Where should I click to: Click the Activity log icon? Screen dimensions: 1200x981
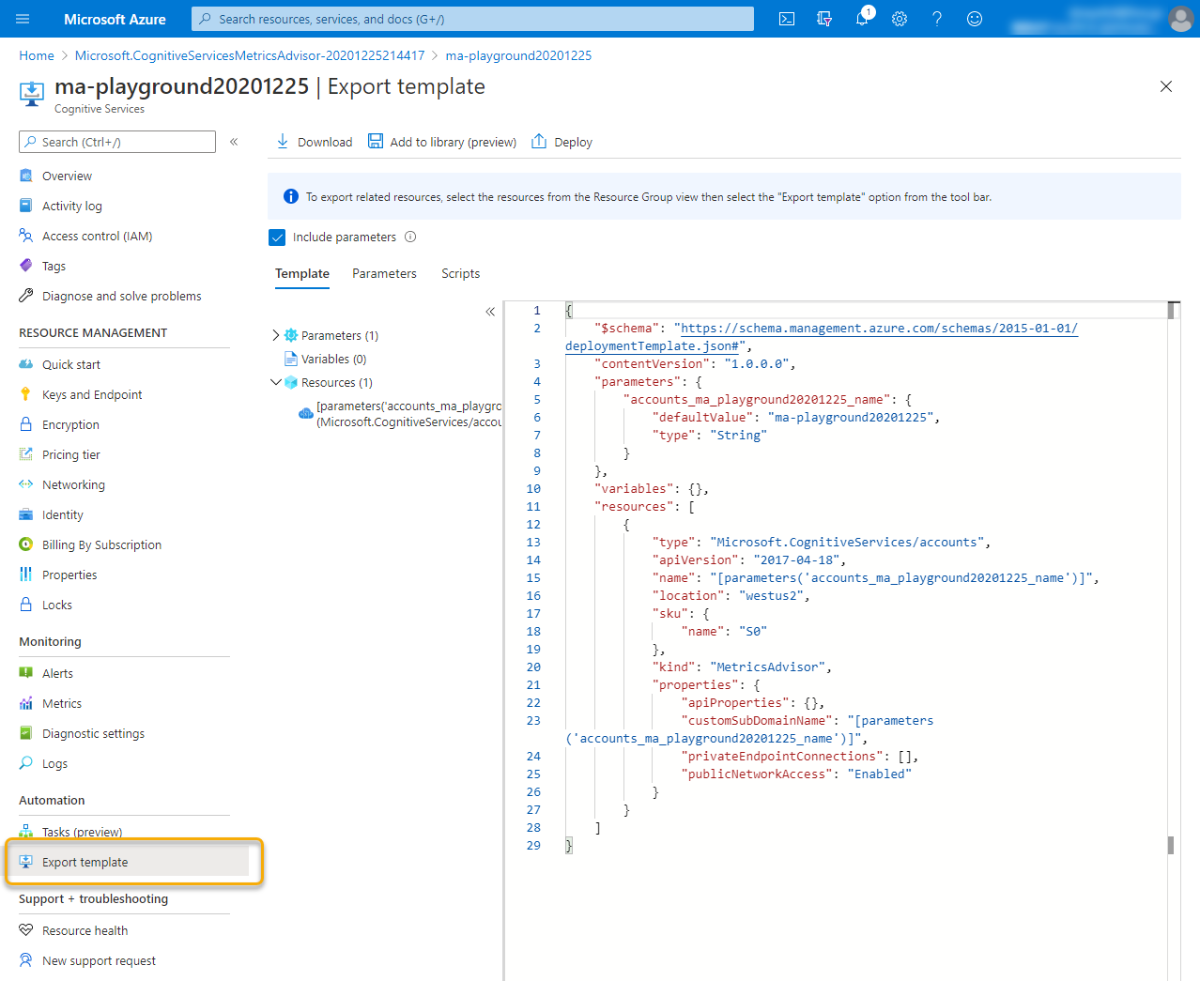(x=26, y=206)
